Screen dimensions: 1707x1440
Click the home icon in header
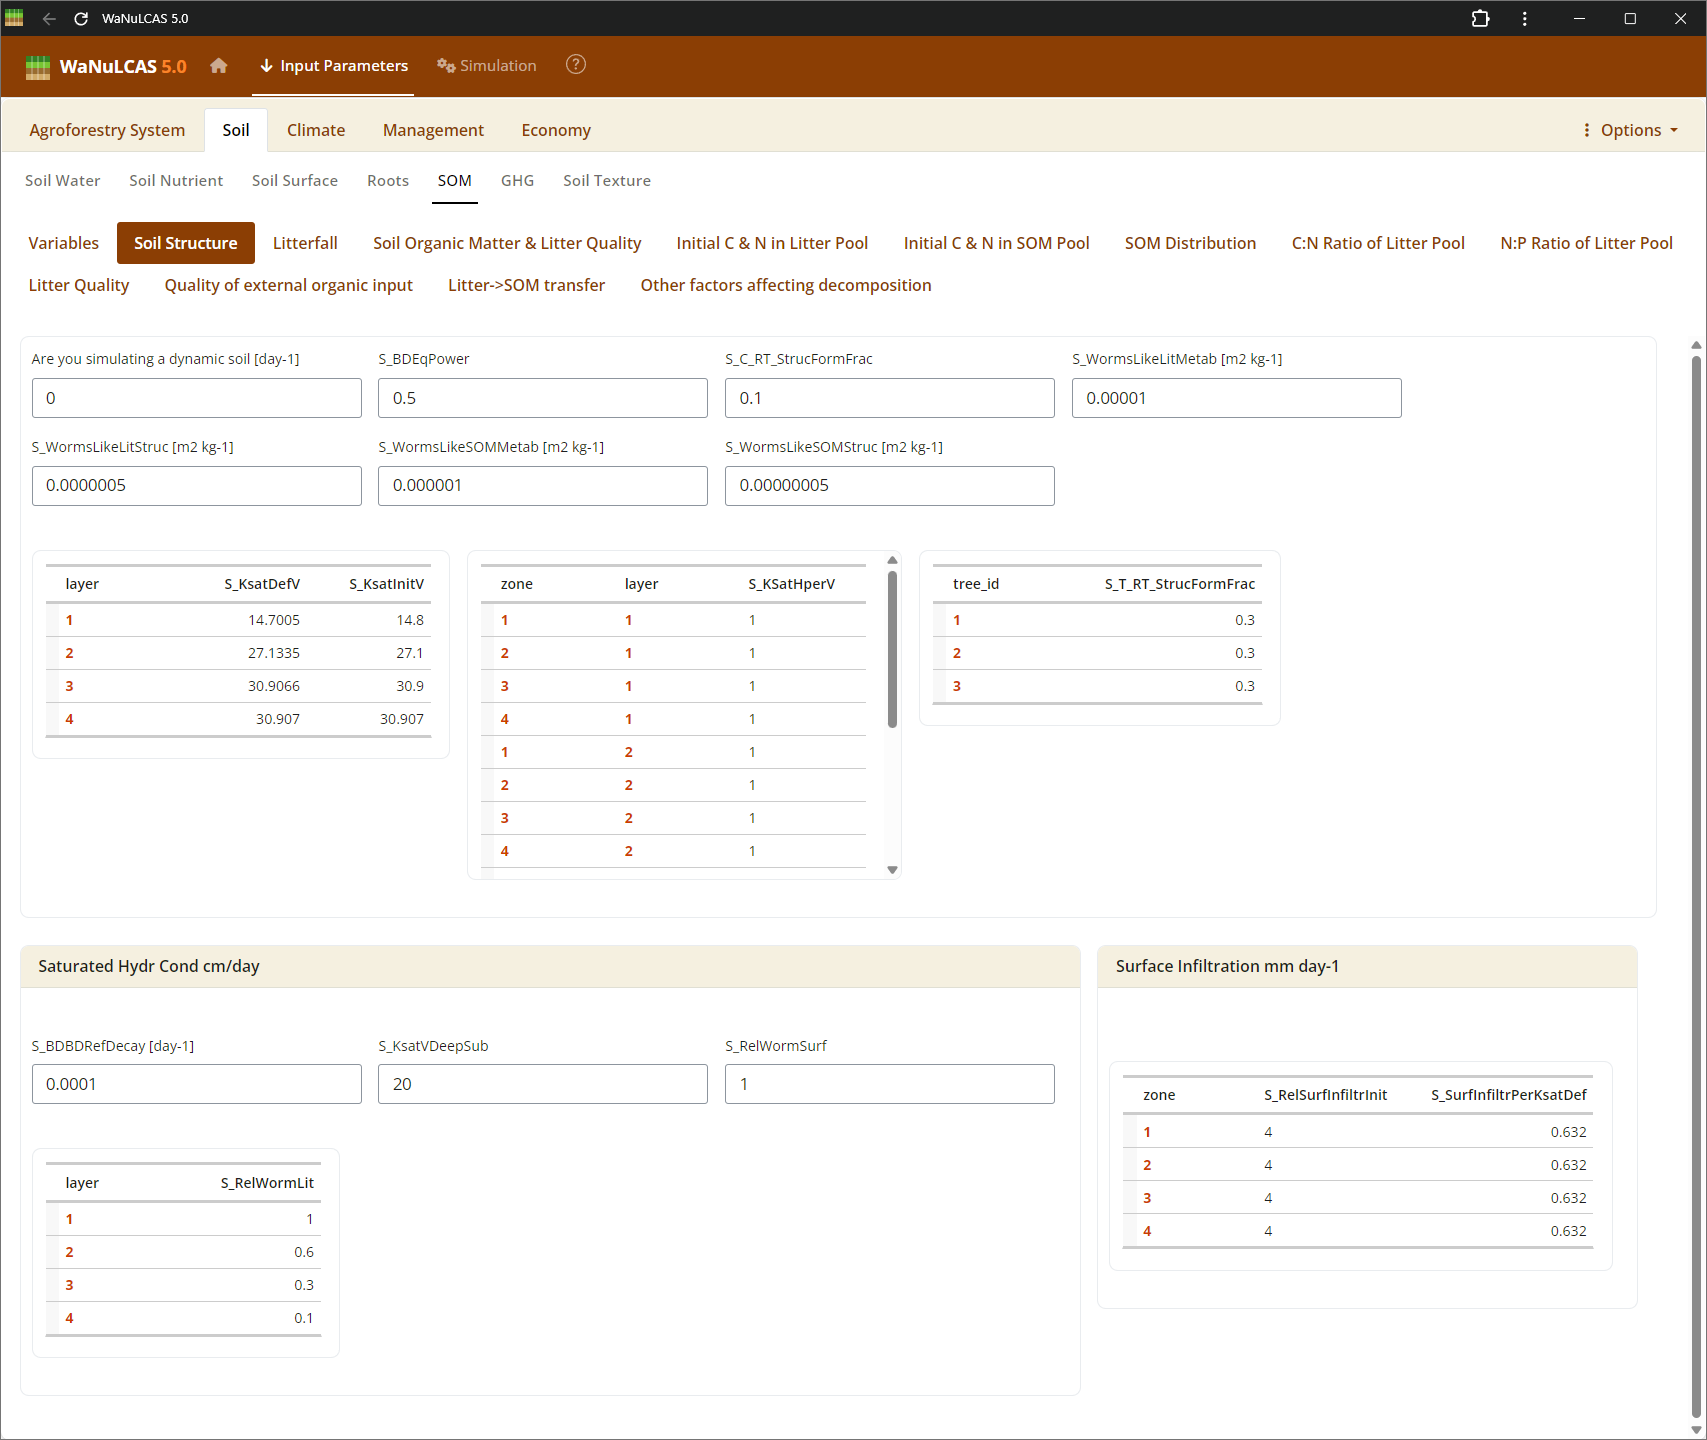coord(219,66)
